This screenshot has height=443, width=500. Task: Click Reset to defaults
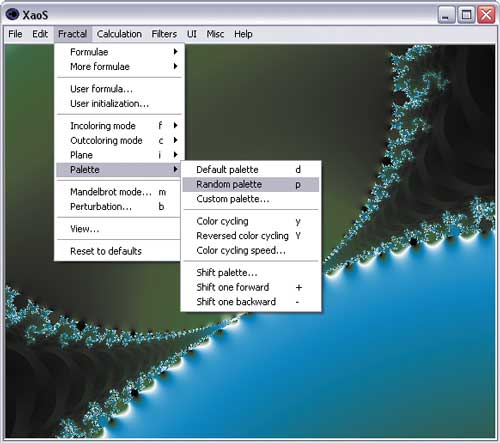pyautogui.click(x=119, y=251)
